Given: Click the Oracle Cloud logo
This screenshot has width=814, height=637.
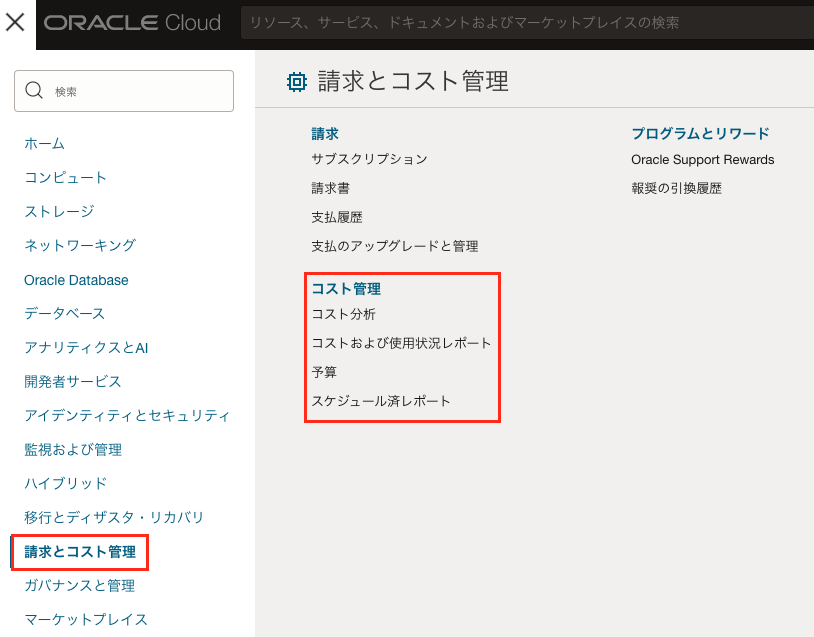Looking at the screenshot, I should click(132, 23).
